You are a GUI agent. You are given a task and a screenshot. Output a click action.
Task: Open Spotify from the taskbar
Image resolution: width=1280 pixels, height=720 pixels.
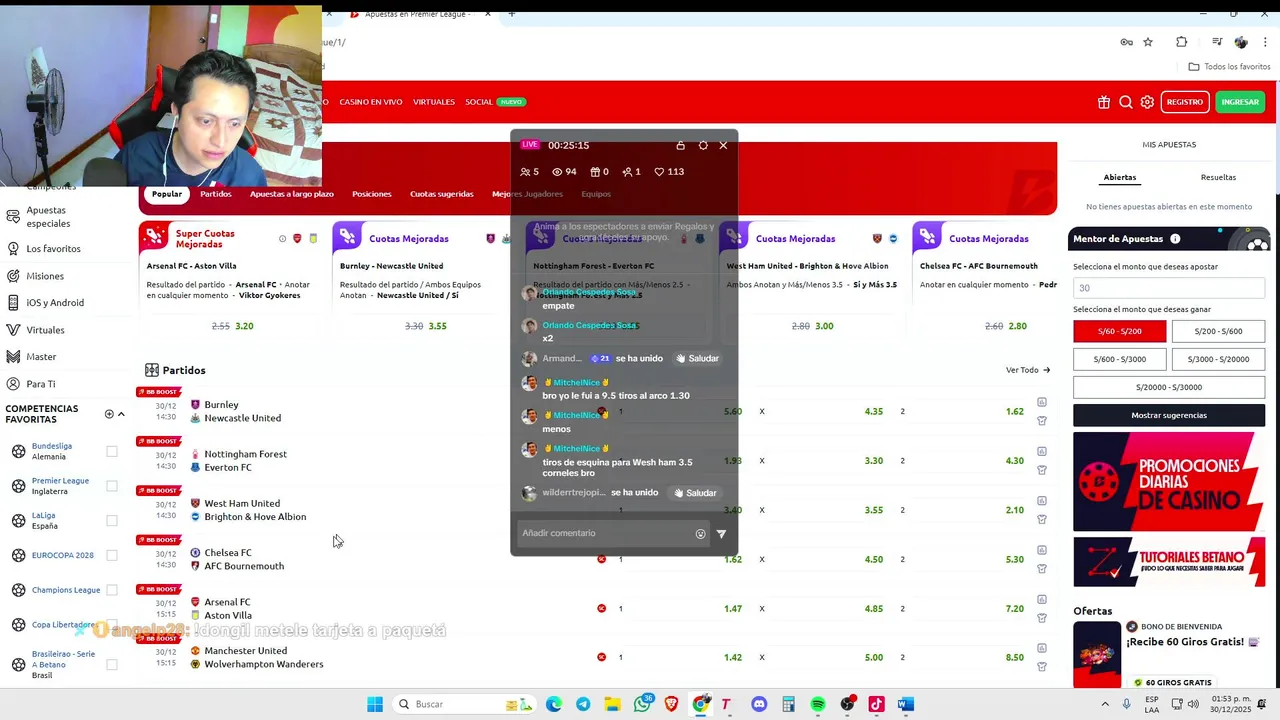[818, 704]
